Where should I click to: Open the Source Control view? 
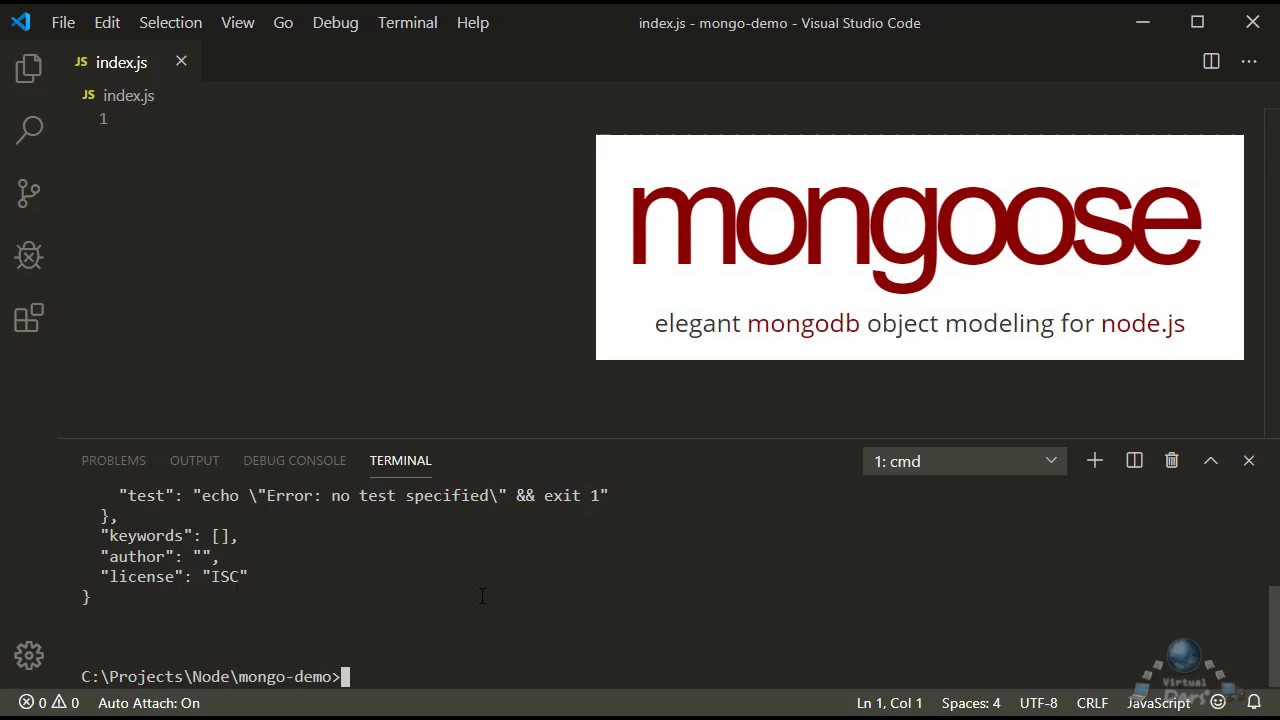(29, 193)
